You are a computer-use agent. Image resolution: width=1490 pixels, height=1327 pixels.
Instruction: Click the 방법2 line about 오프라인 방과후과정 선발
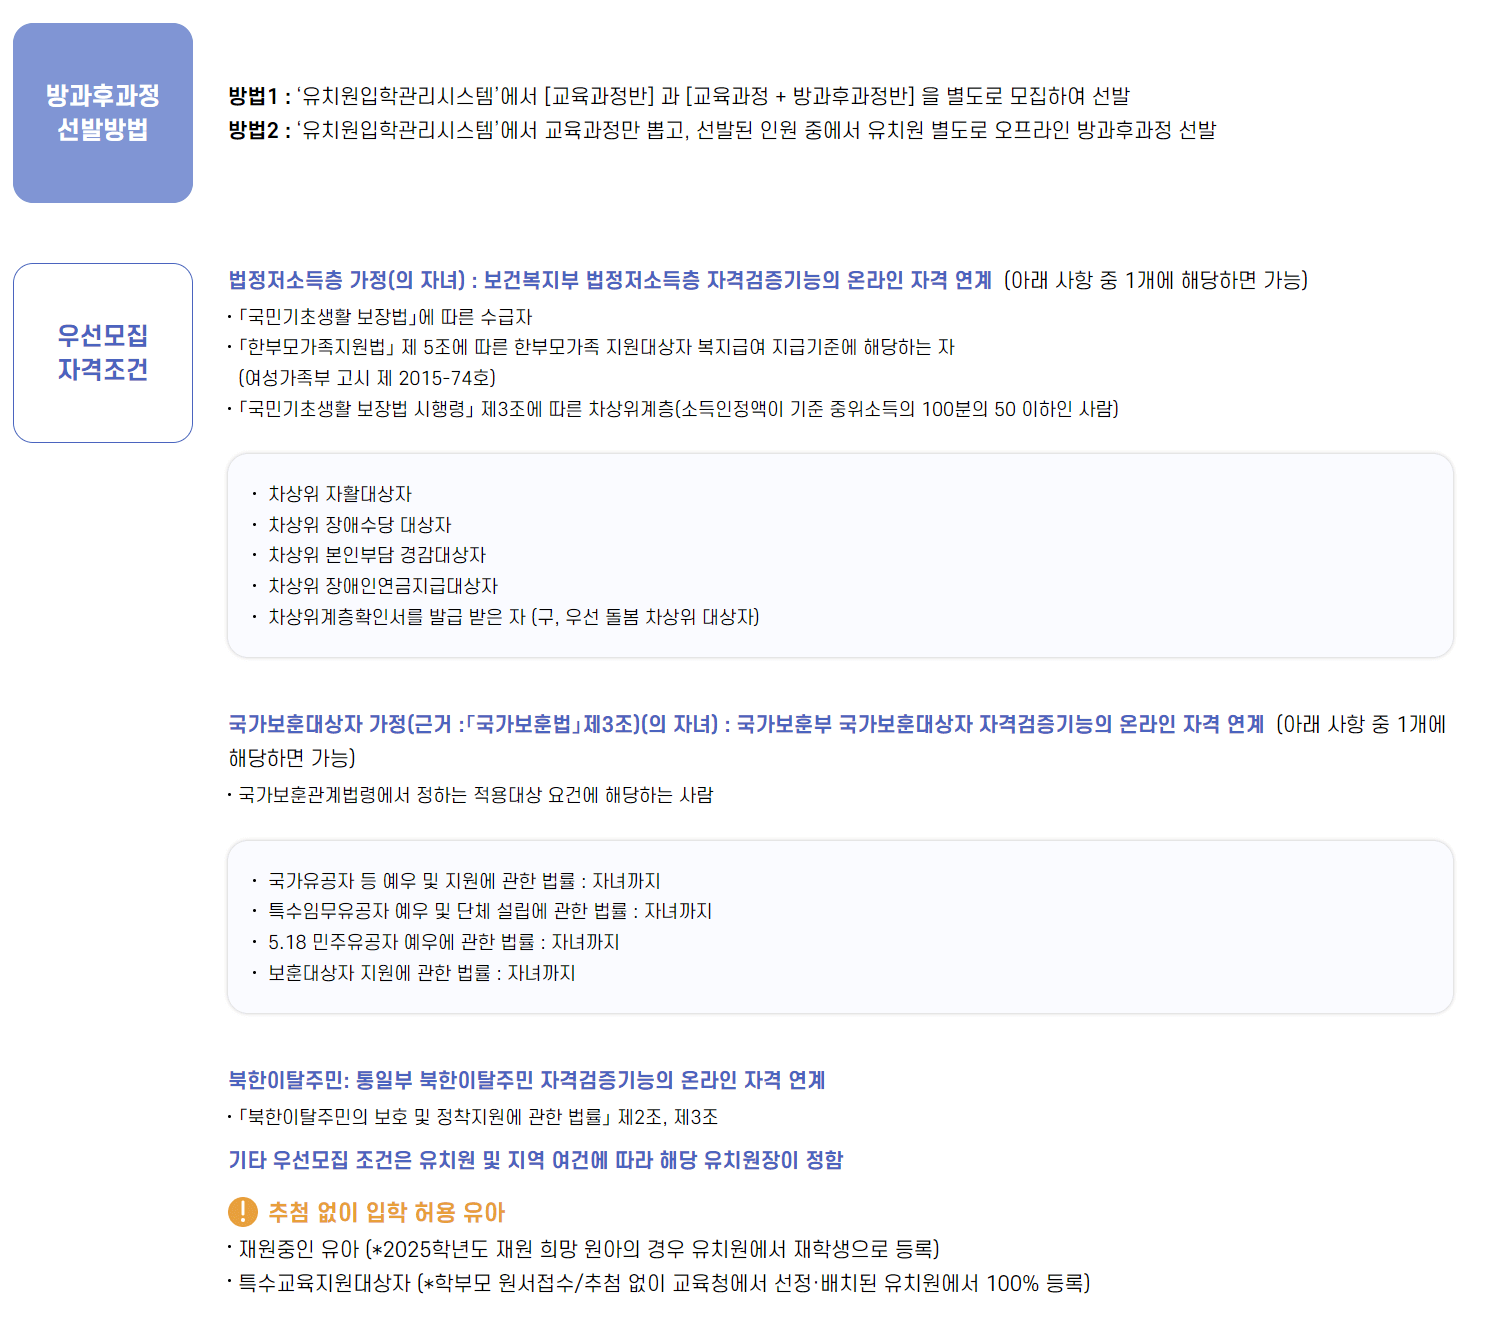click(722, 130)
